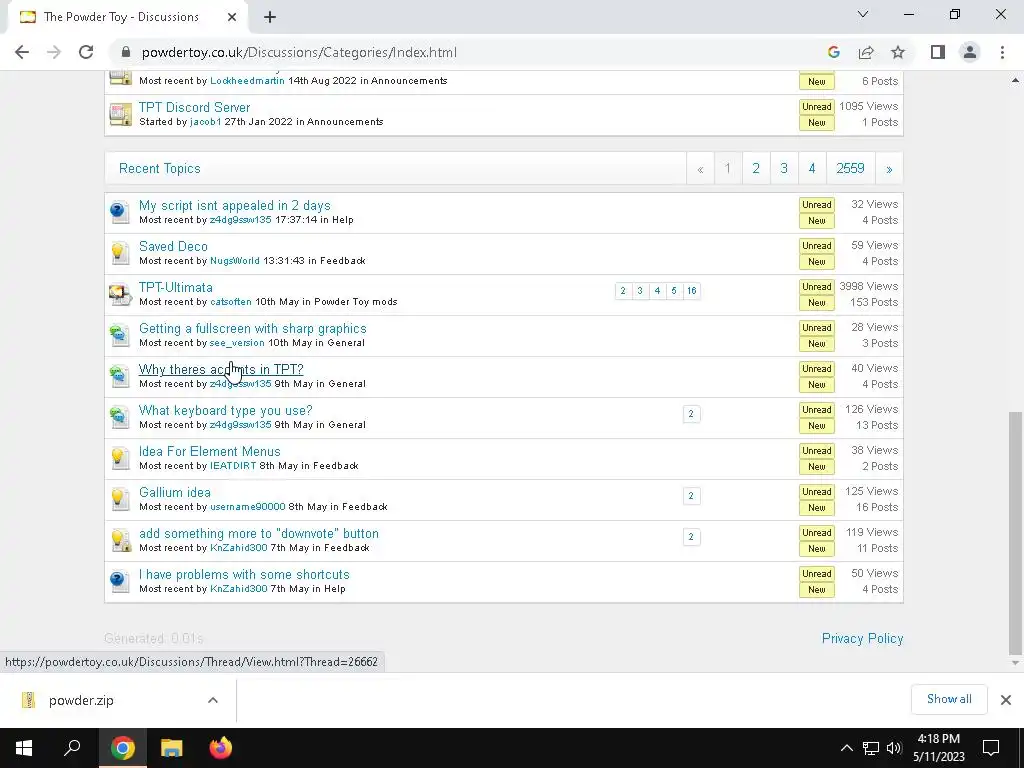Show hidden system tray icons
The image size is (1024, 768).
click(x=846, y=748)
